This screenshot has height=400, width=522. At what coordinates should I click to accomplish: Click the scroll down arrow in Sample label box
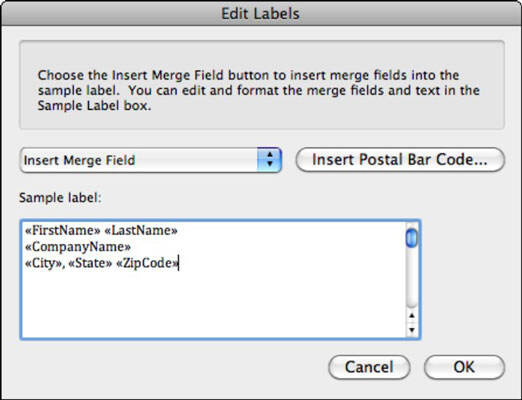click(412, 330)
